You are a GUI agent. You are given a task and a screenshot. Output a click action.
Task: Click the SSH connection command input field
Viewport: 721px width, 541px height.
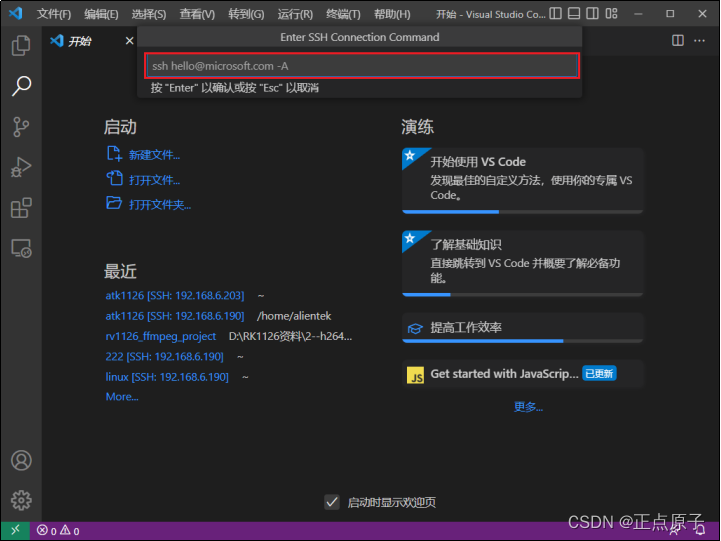click(362, 66)
